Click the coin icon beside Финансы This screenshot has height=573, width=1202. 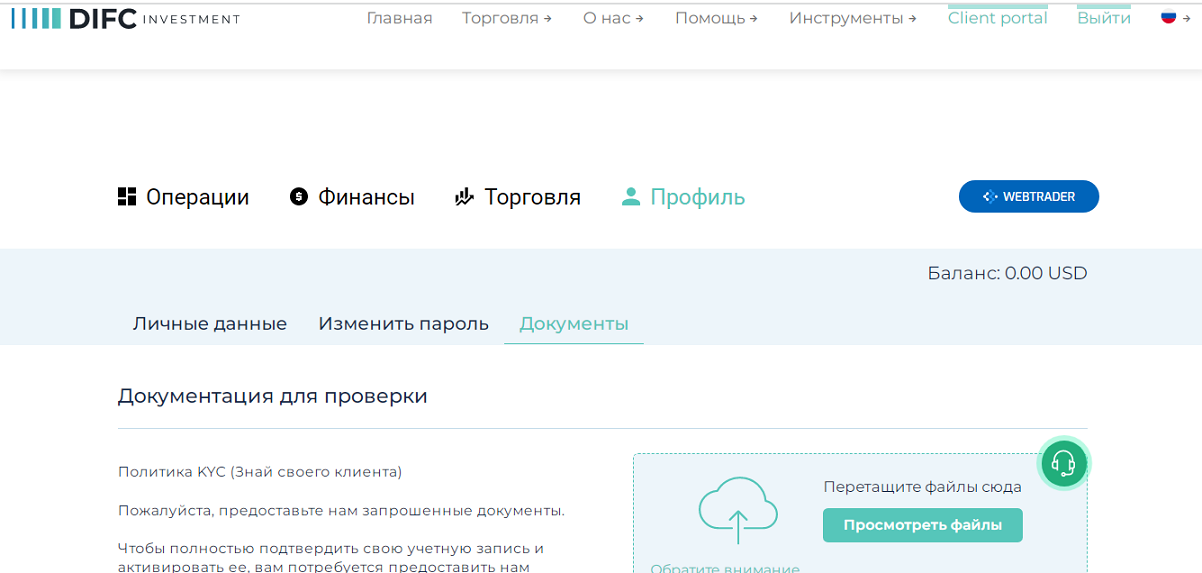[x=299, y=197]
